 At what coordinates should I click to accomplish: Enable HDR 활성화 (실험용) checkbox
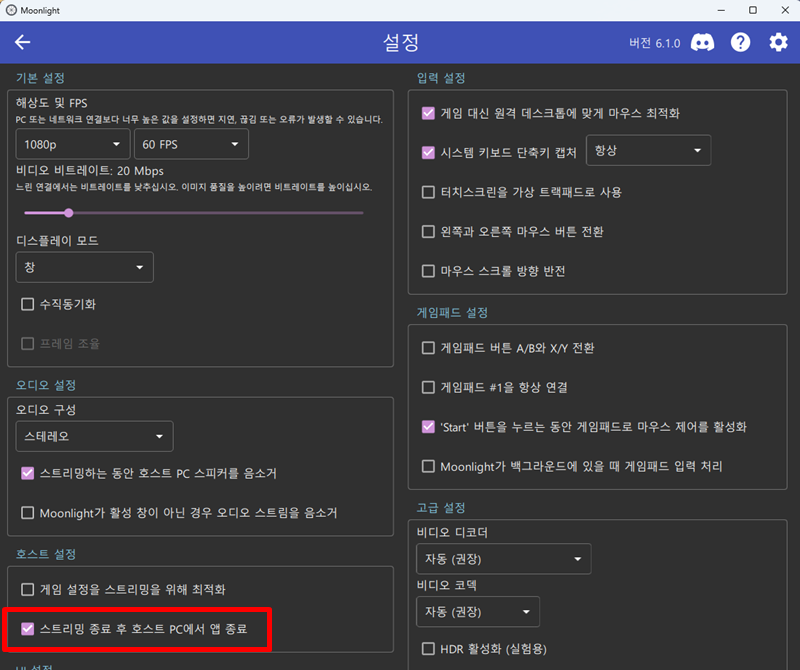[428, 649]
